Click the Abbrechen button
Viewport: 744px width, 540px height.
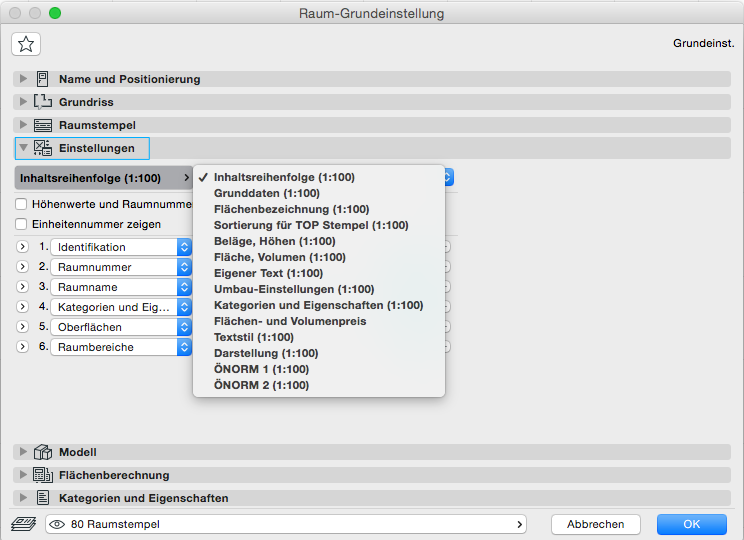coord(595,524)
